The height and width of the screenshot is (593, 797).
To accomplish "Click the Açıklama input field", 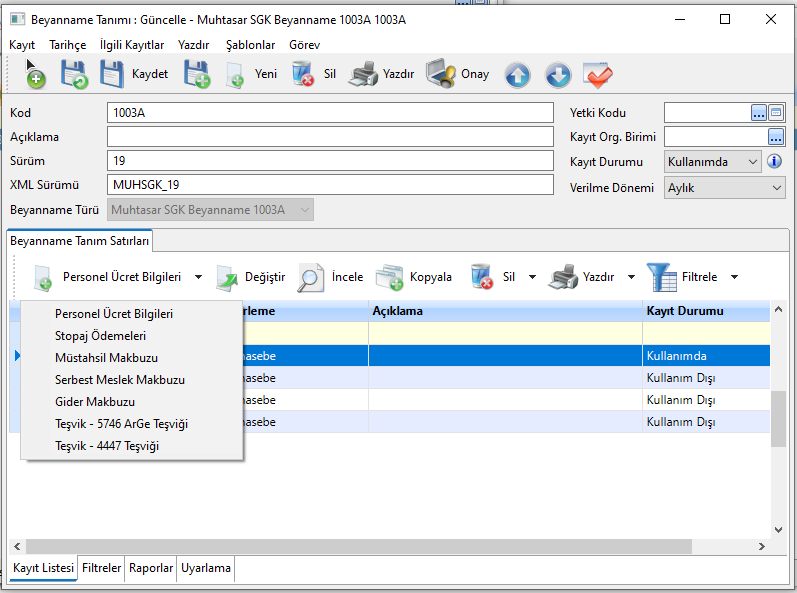I will click(x=329, y=137).
